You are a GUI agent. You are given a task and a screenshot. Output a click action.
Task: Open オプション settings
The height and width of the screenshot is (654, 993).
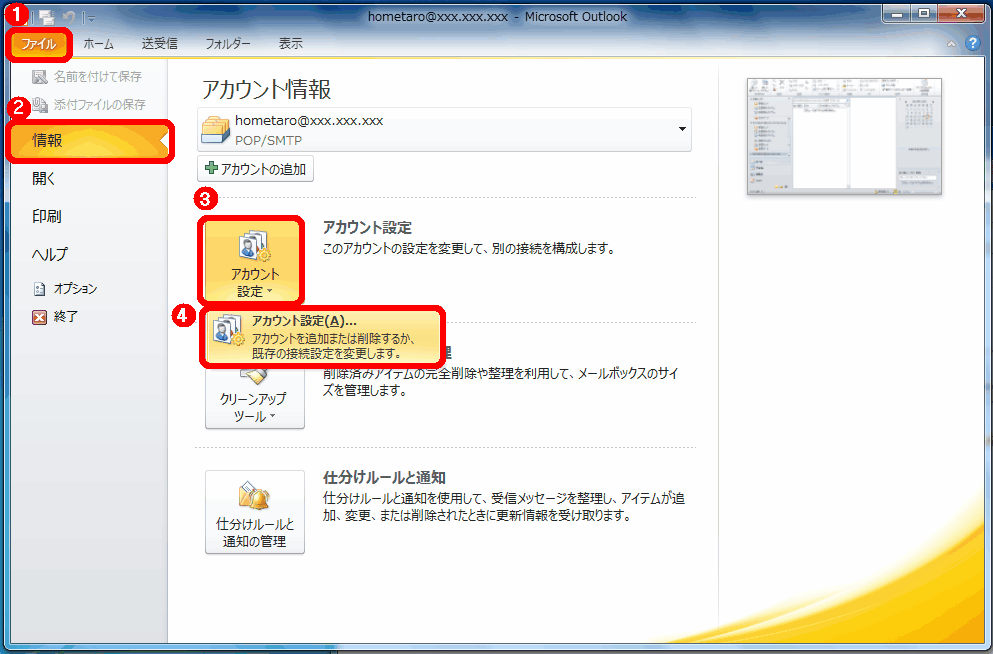(x=65, y=289)
